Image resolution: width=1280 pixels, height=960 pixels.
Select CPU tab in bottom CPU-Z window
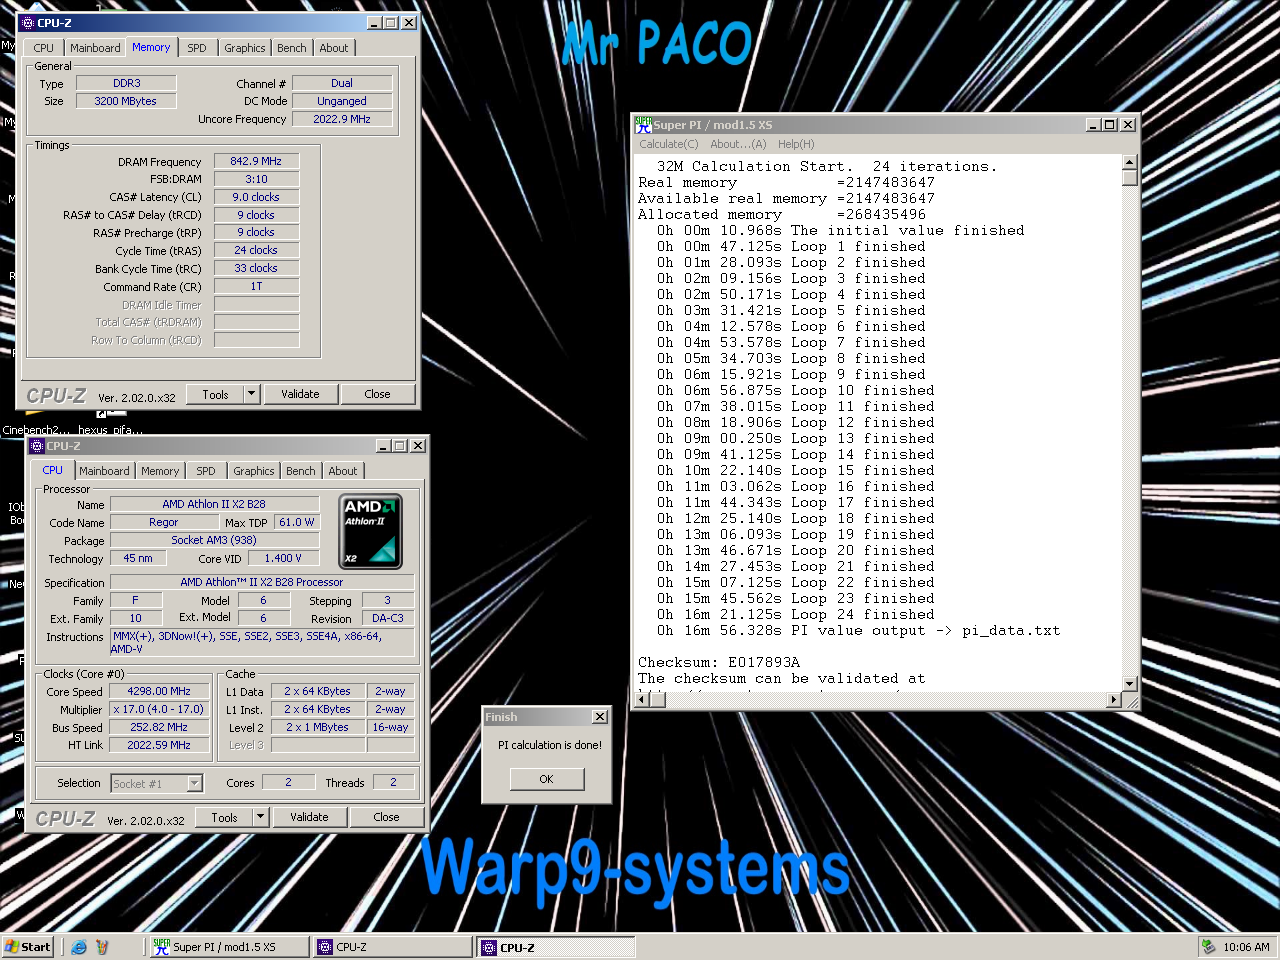pyautogui.click(x=53, y=470)
